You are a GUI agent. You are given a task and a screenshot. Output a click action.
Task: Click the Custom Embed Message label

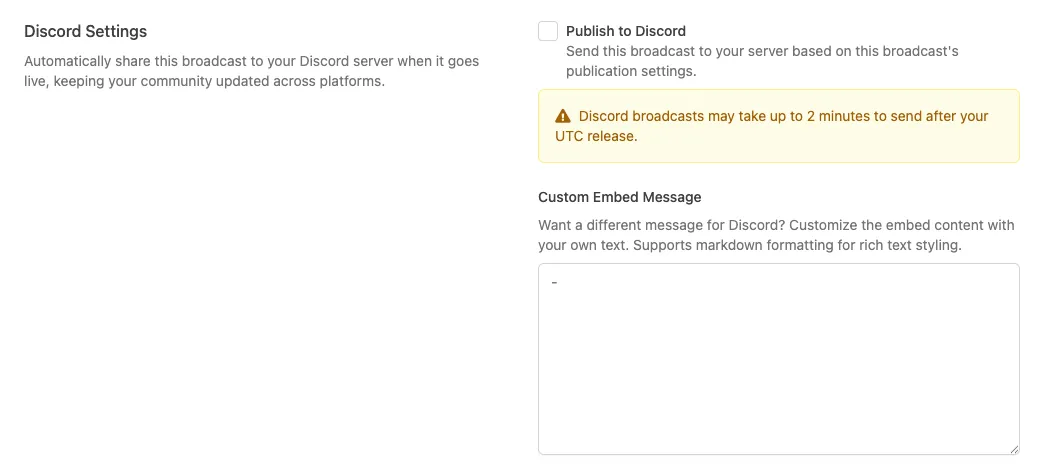coord(619,197)
